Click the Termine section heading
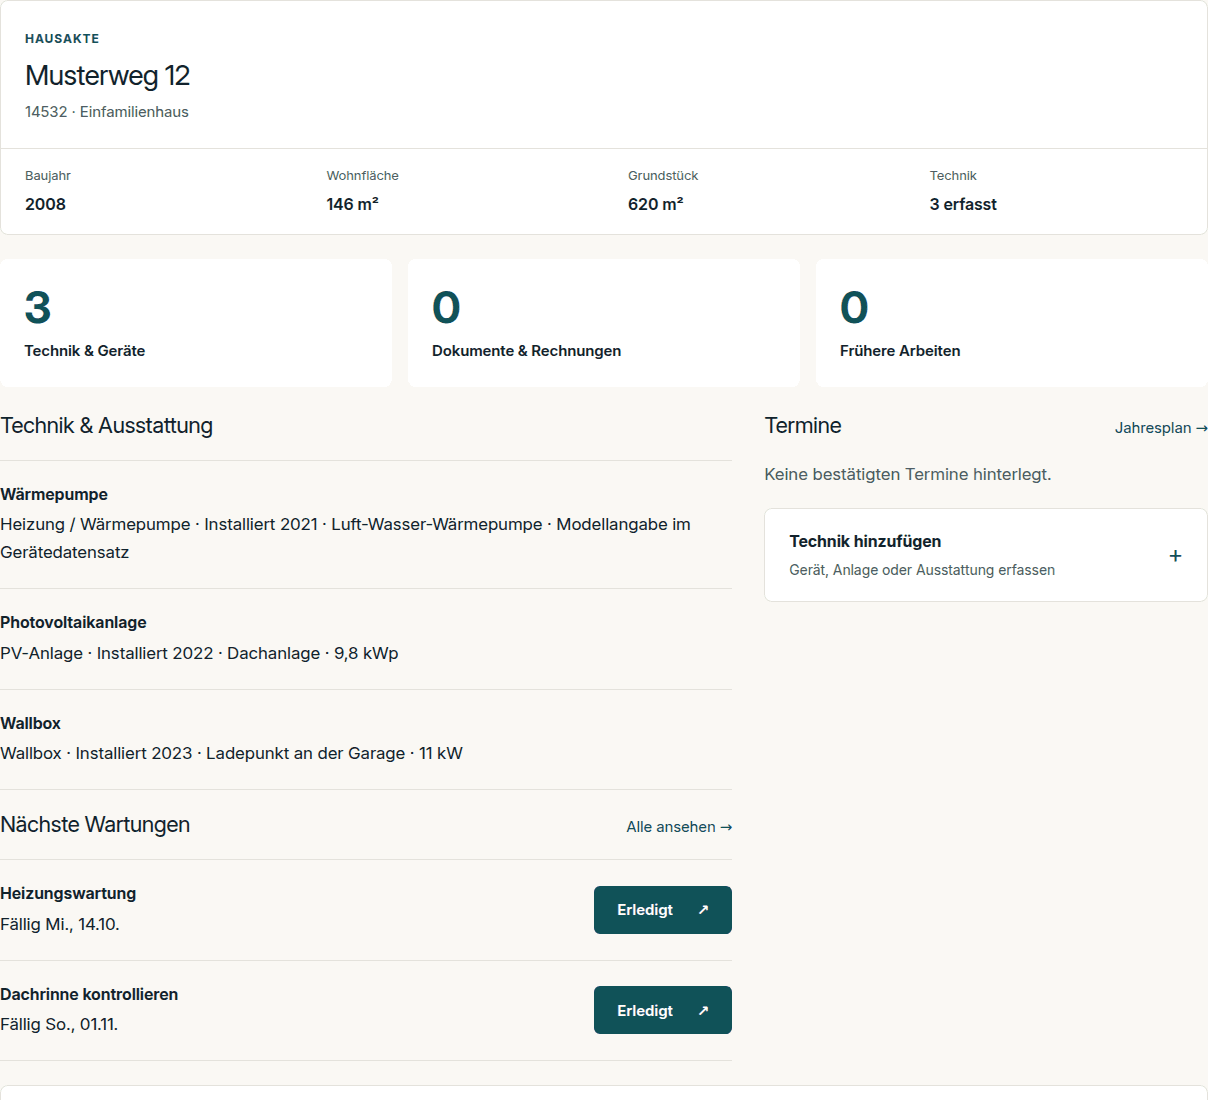 803,425
